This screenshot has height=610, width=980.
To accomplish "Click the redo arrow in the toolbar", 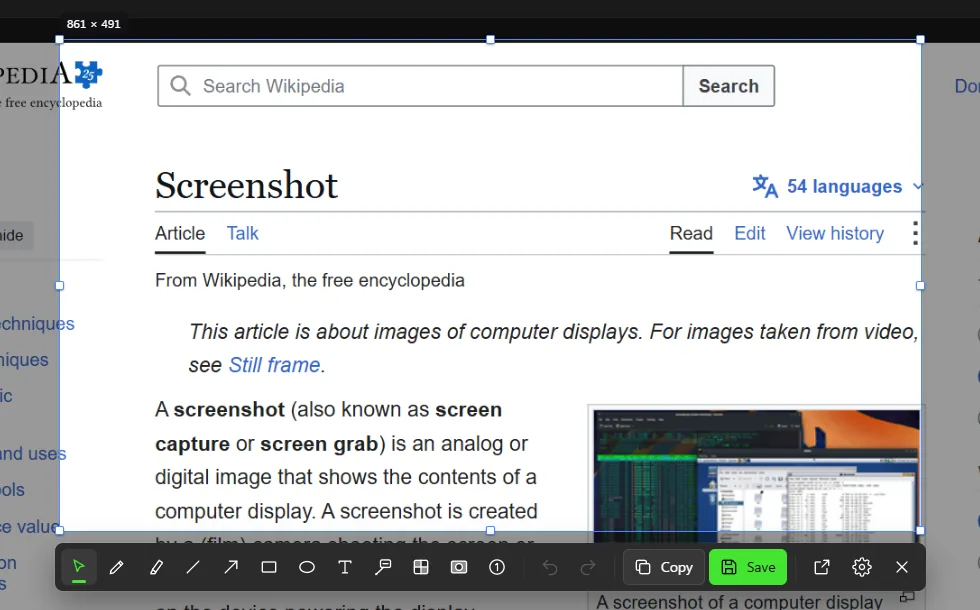I will point(588,567).
